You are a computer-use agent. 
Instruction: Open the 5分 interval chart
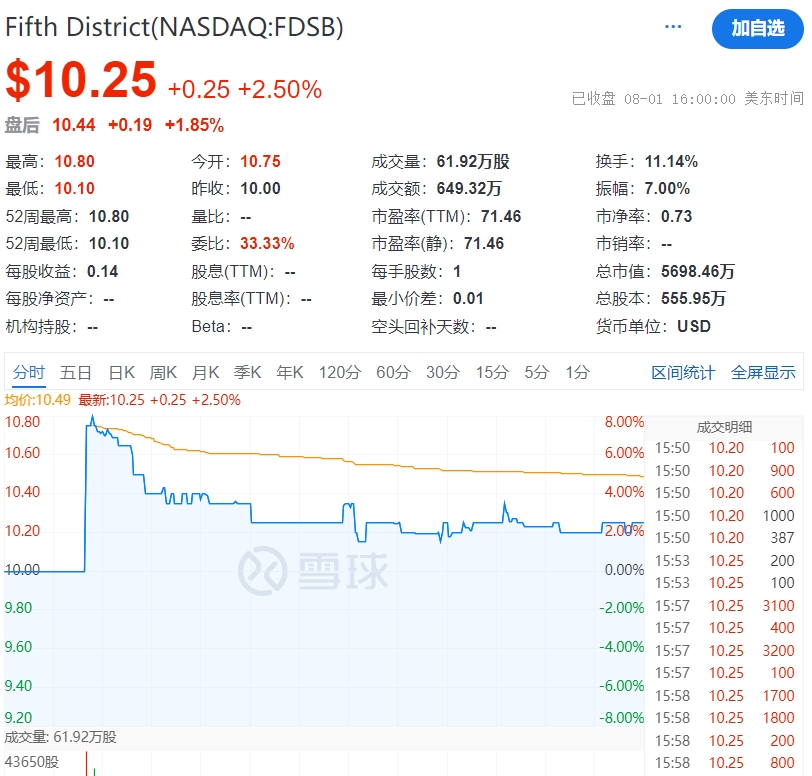[x=536, y=371]
